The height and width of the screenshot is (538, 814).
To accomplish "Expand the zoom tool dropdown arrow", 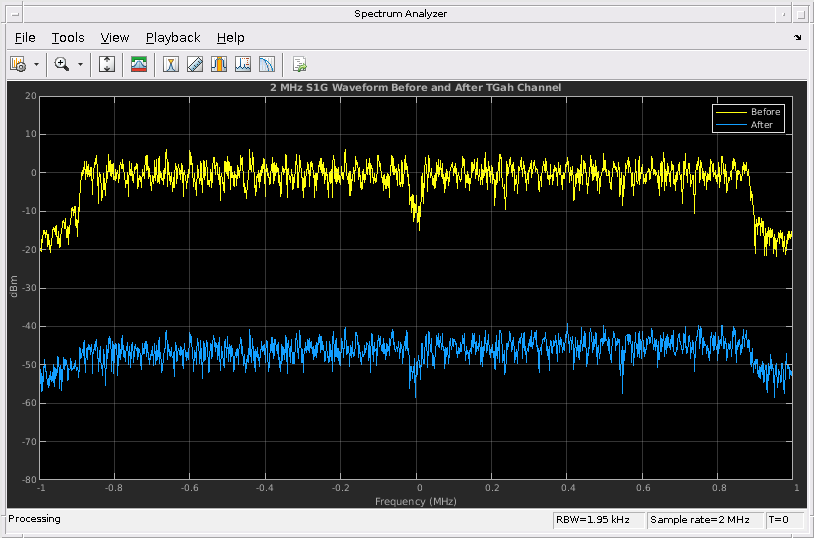I will [x=81, y=64].
